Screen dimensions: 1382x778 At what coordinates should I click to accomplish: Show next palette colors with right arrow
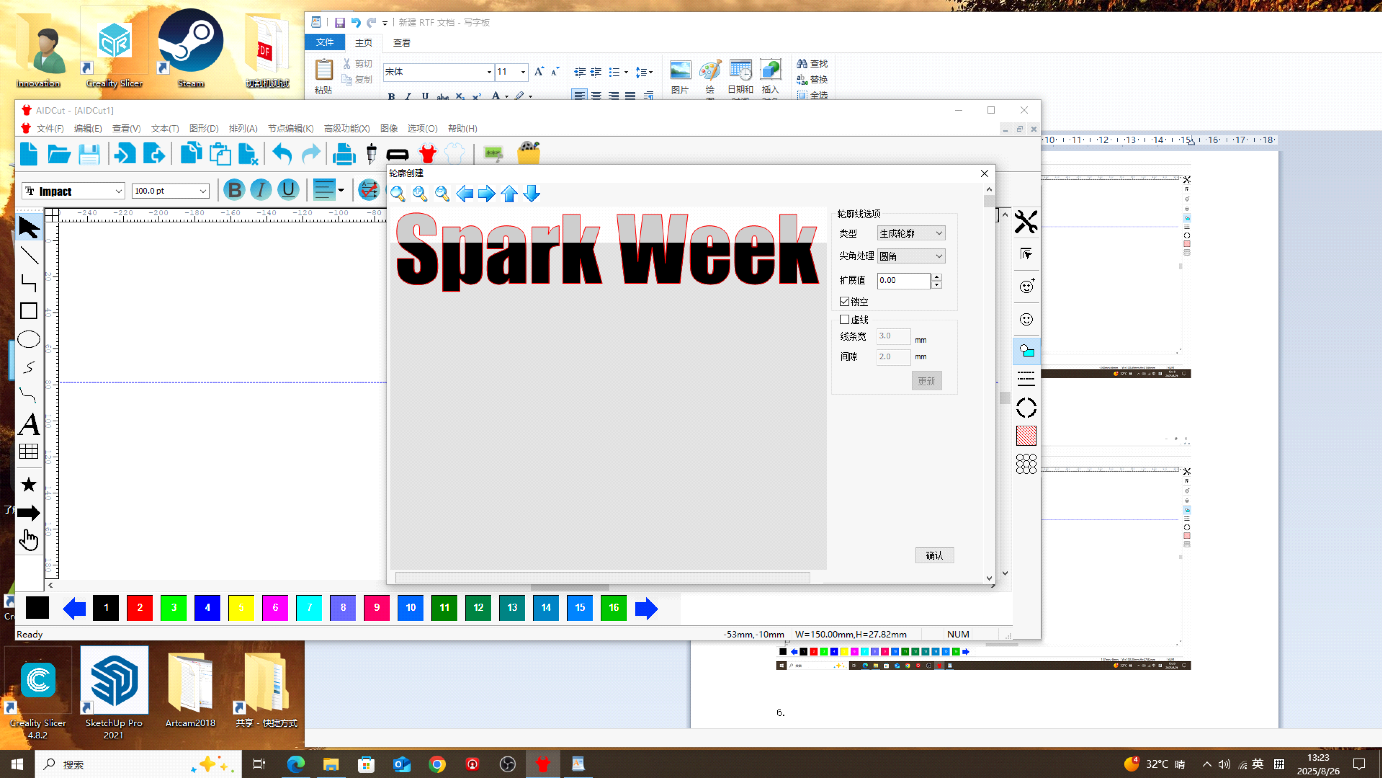pos(647,607)
